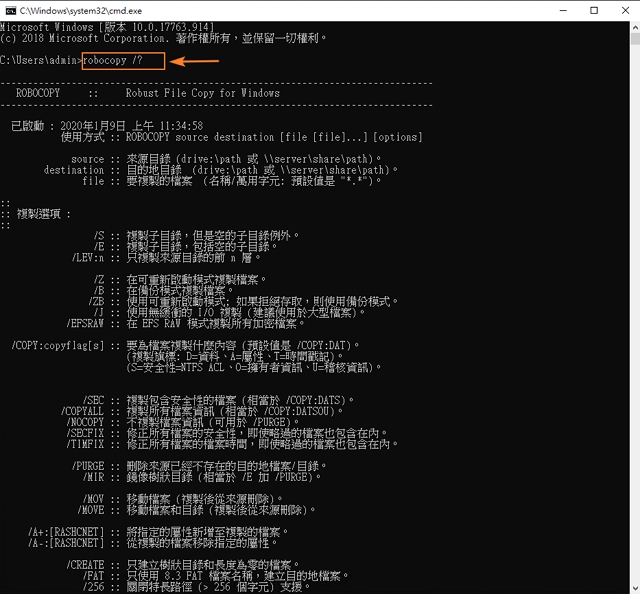The width and height of the screenshot is (640, 594).
Task: Minimize the cmd.exe window
Action: [563, 11]
